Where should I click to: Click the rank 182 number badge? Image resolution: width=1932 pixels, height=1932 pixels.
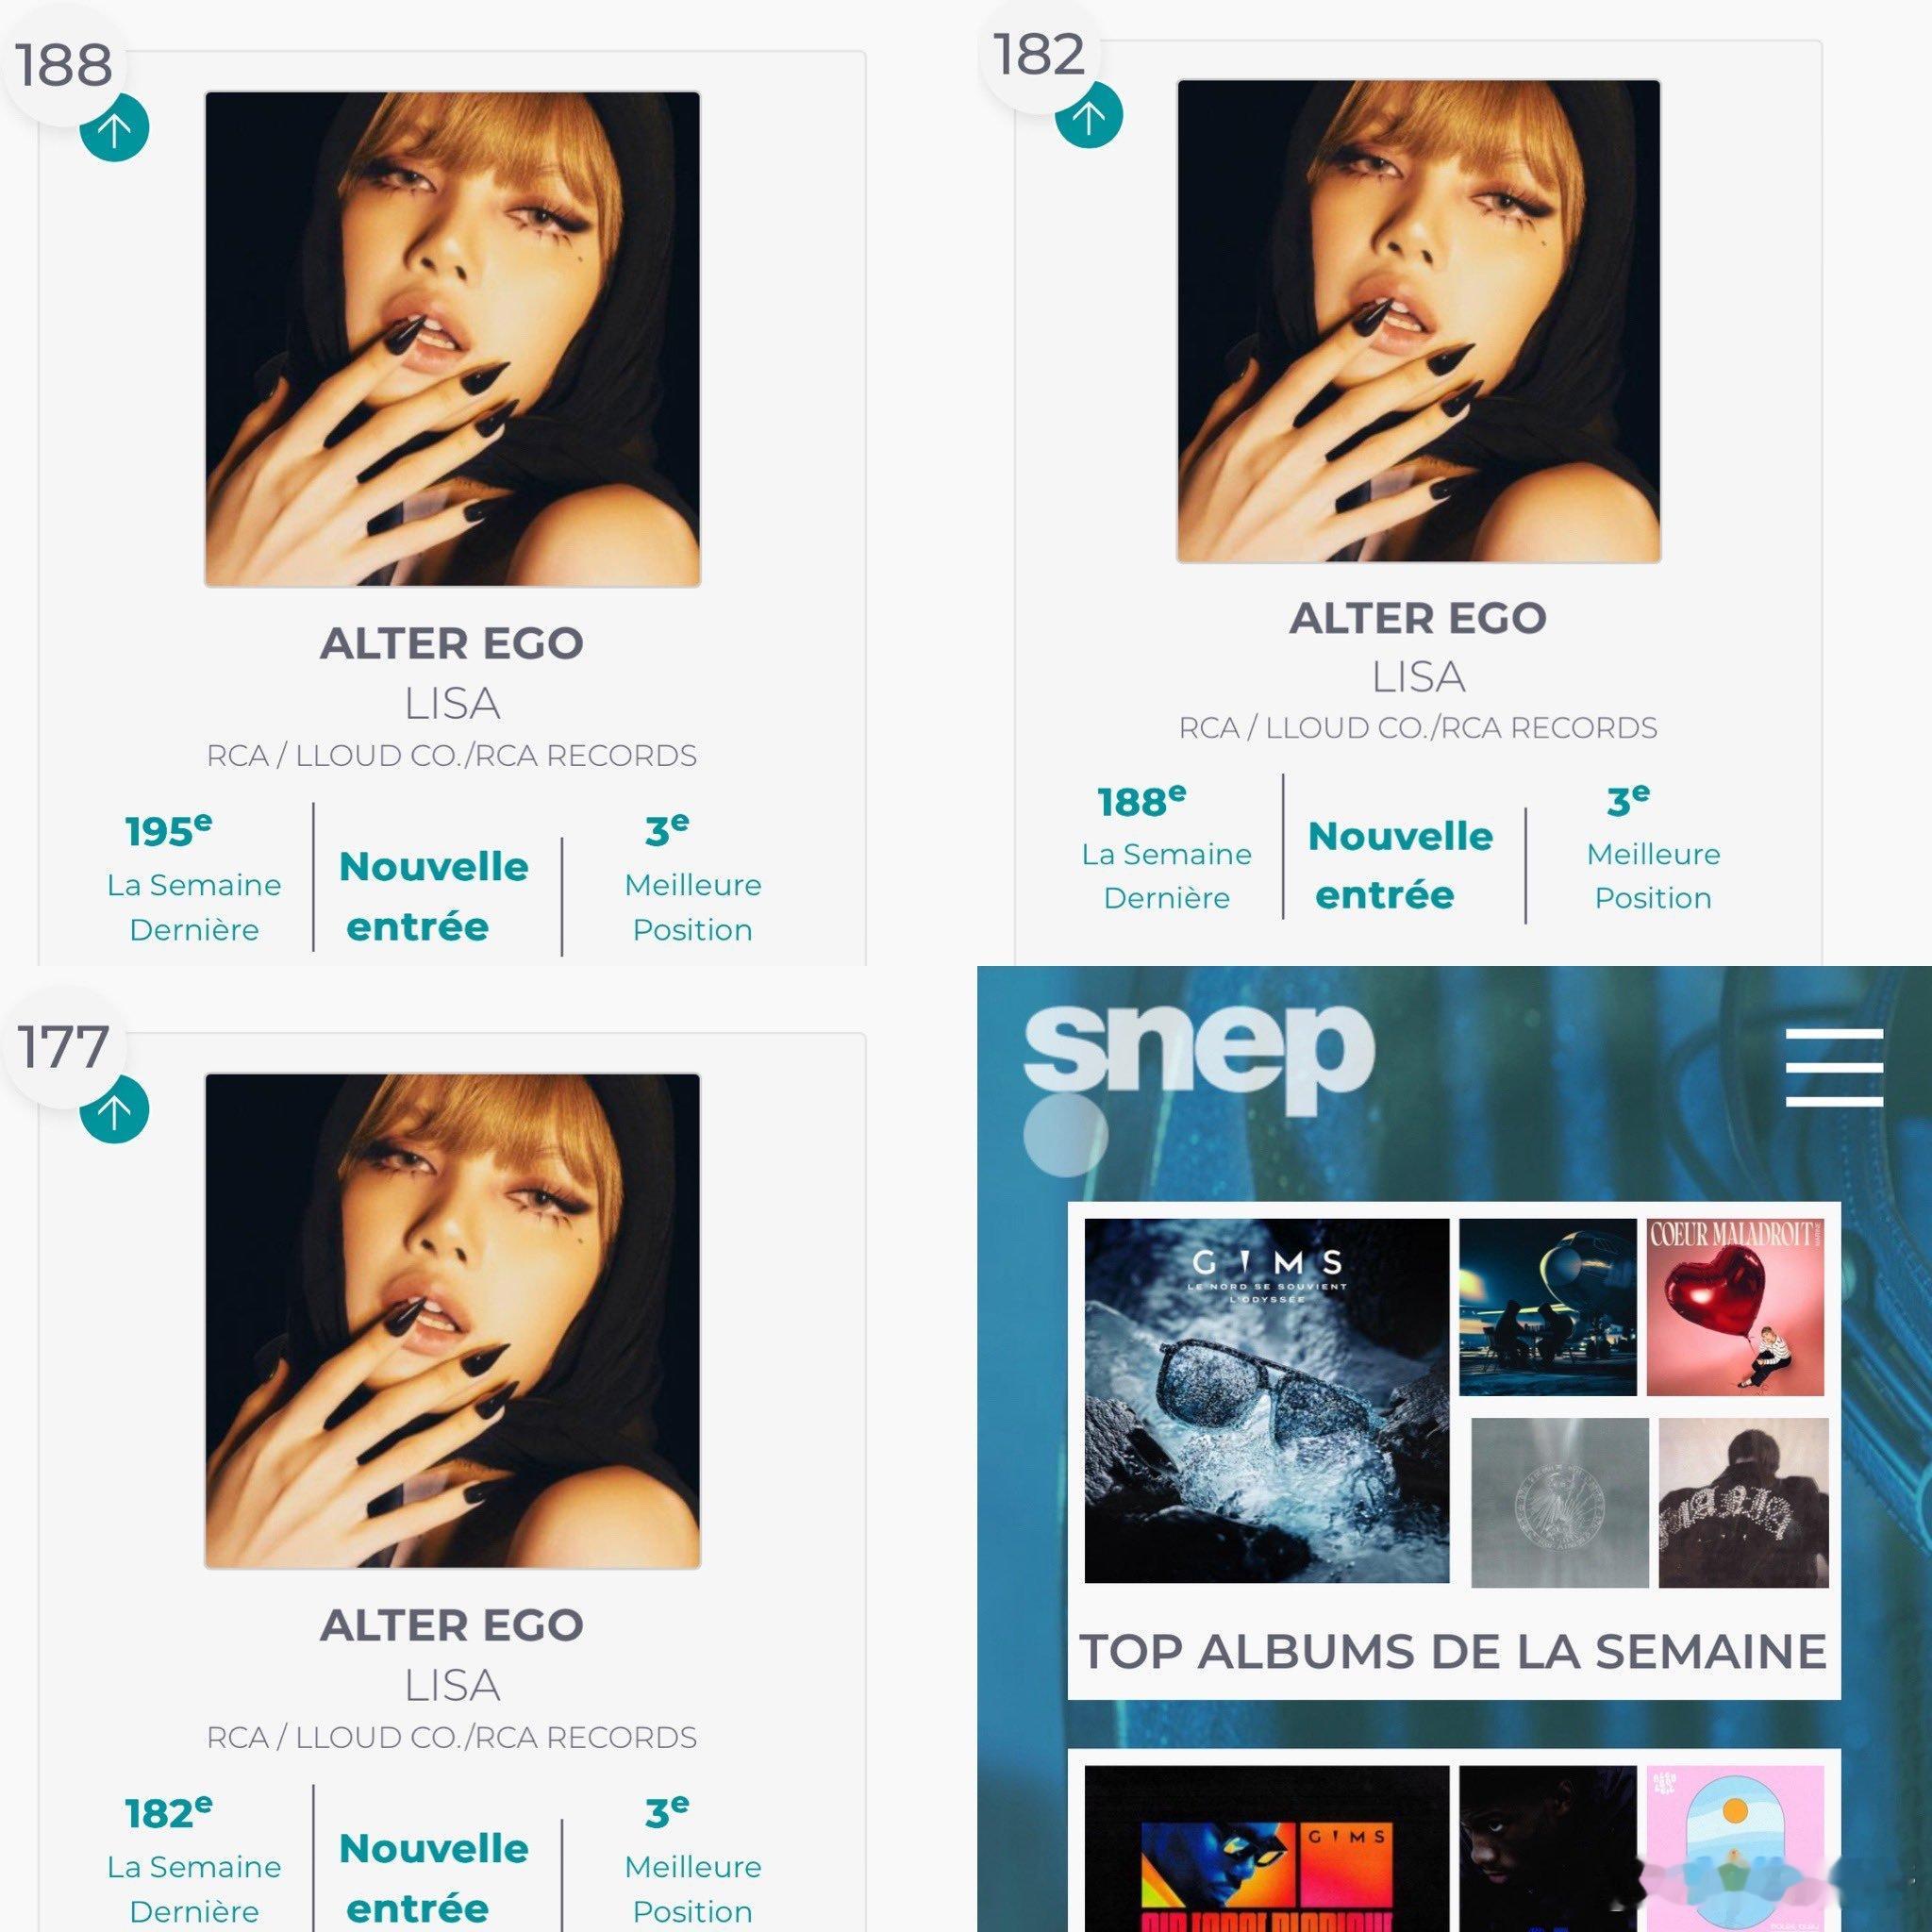tap(1039, 55)
